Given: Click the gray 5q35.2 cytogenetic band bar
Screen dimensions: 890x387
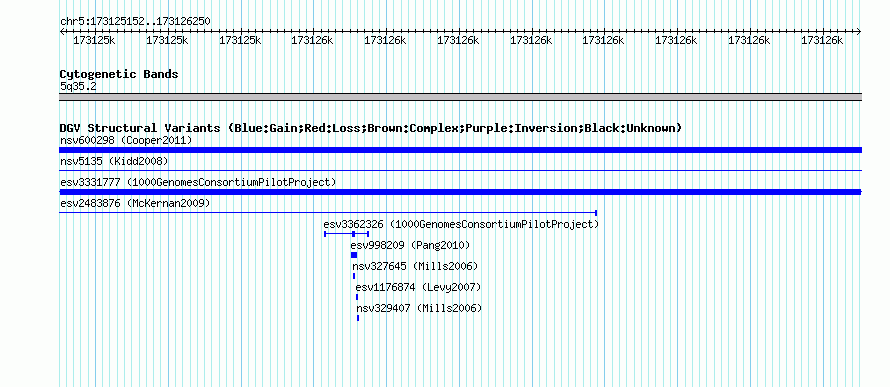Looking at the screenshot, I should (460, 97).
